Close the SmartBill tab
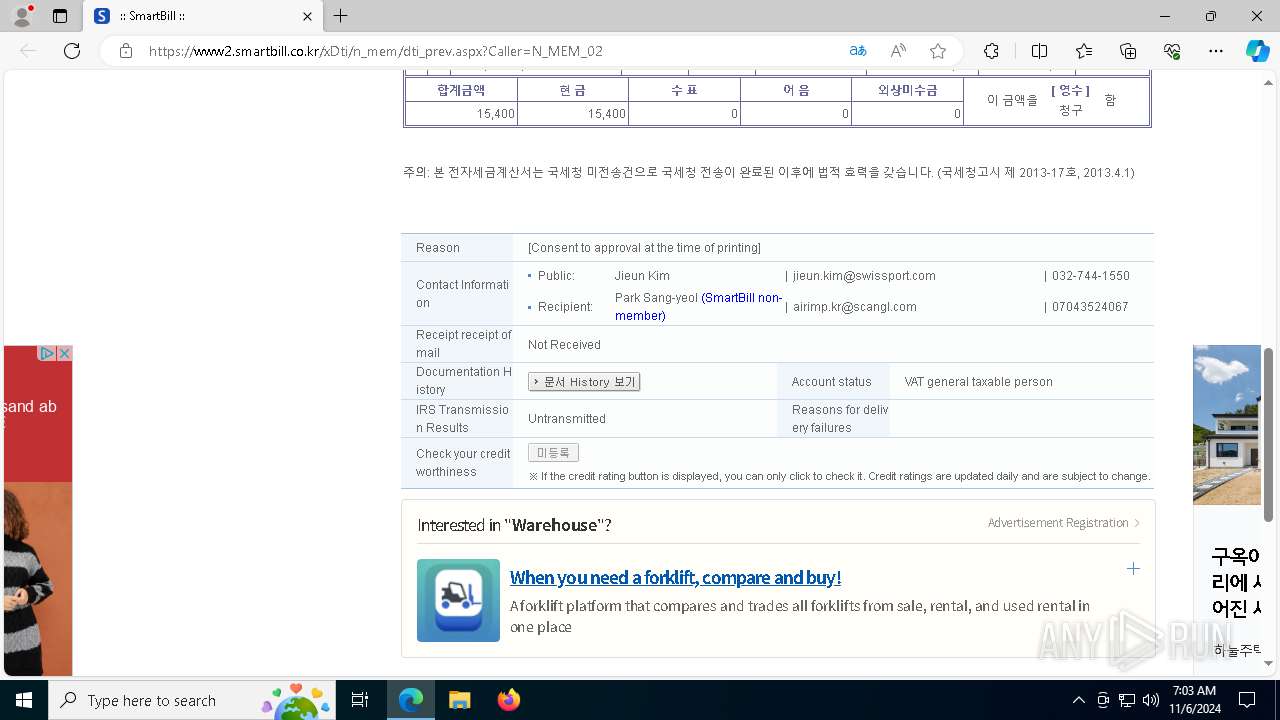Screen dimensions: 1280x720 pyautogui.click(x=307, y=16)
